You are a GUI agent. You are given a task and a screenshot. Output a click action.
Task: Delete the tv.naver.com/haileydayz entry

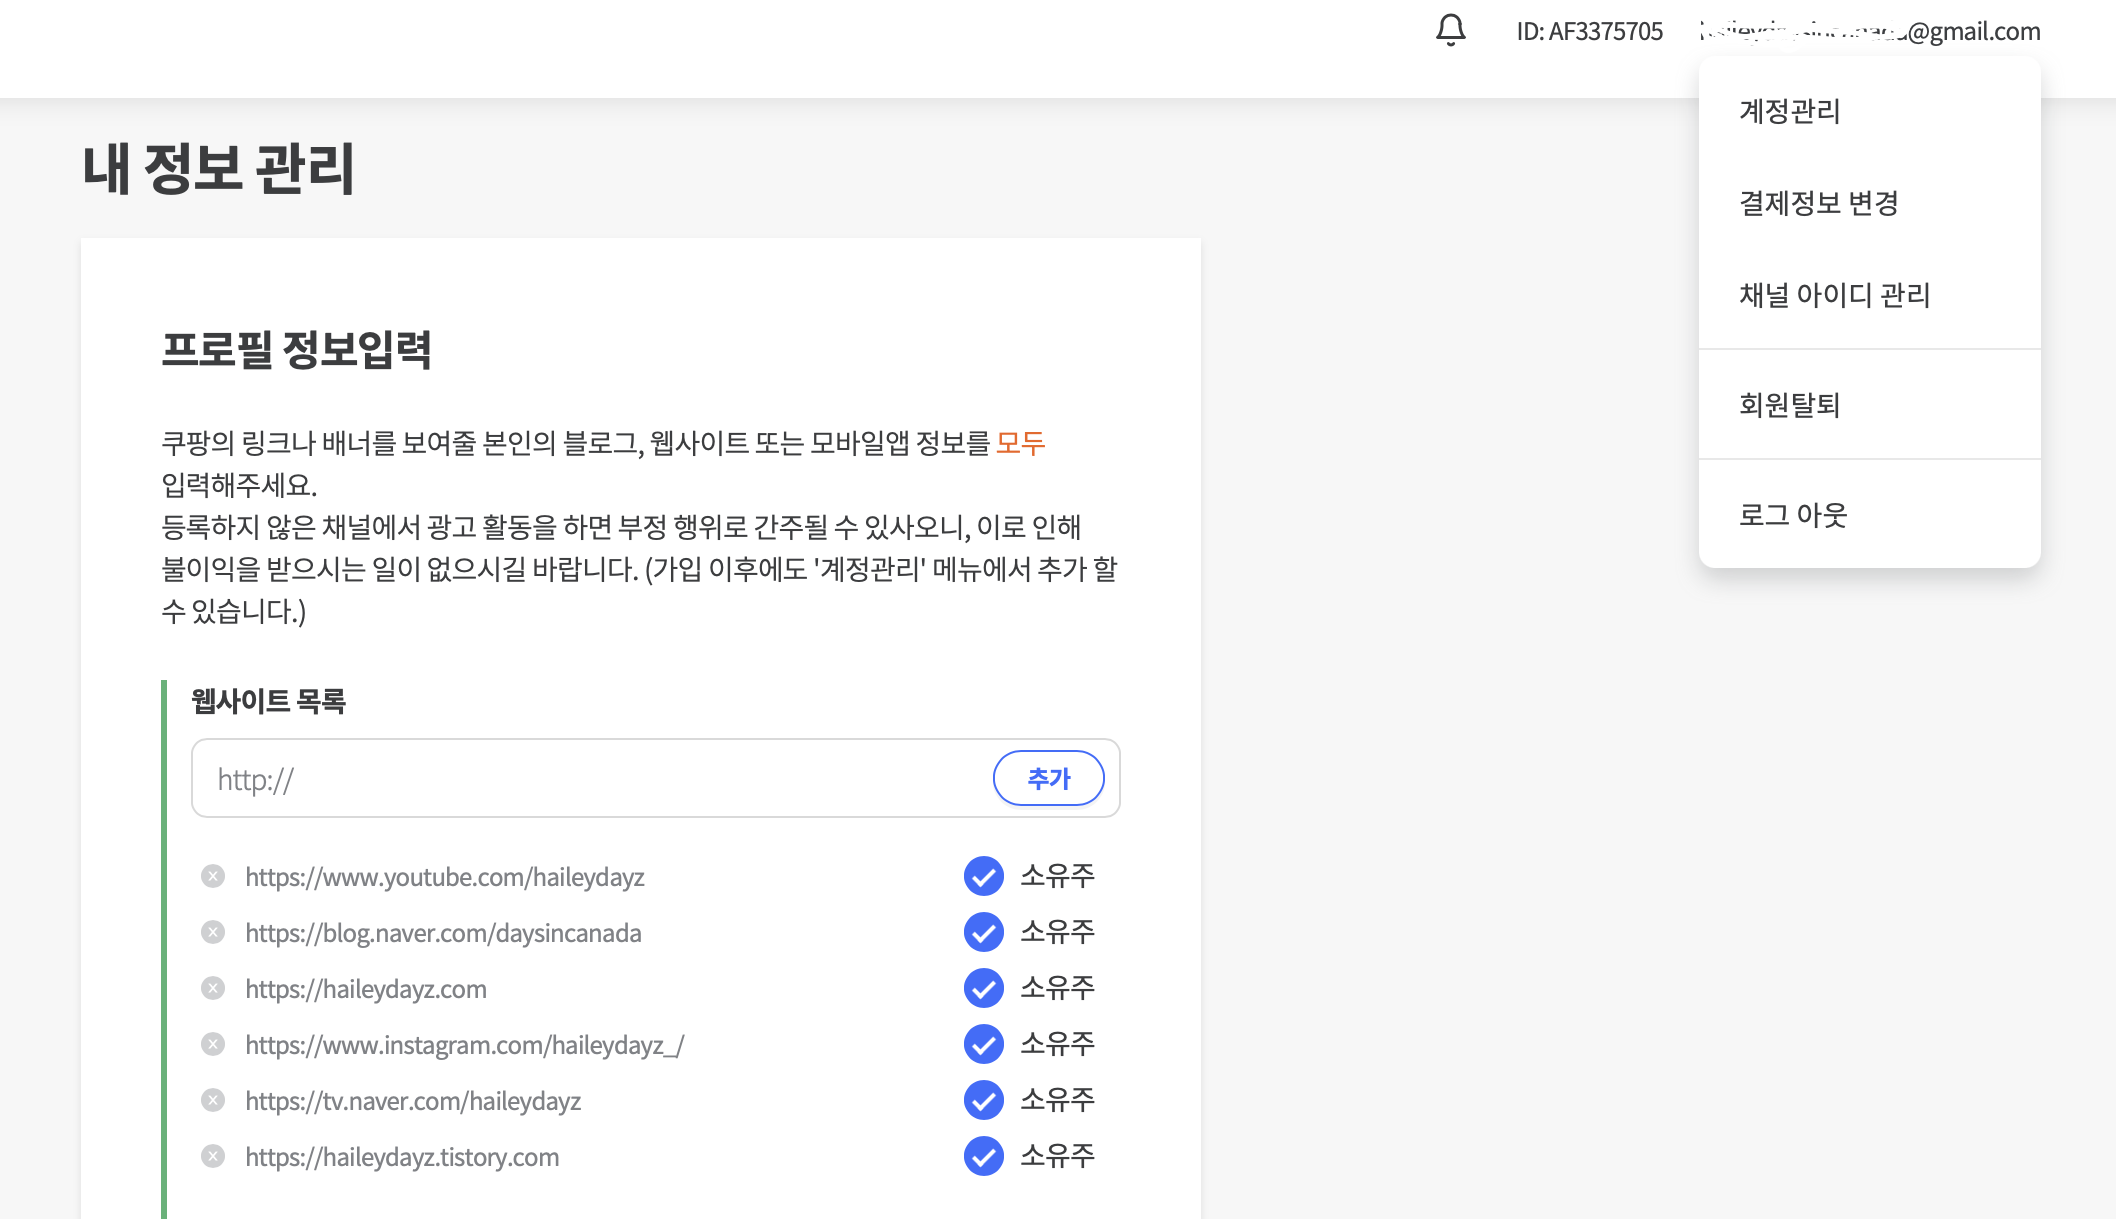point(213,1101)
